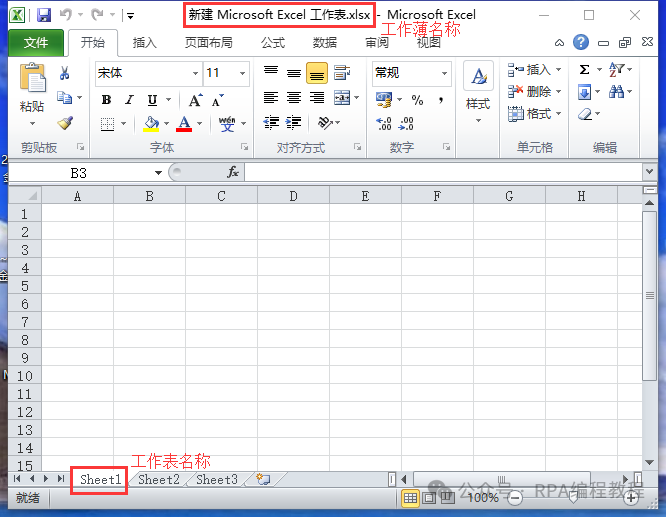Center text horizontally

[x=293, y=98]
